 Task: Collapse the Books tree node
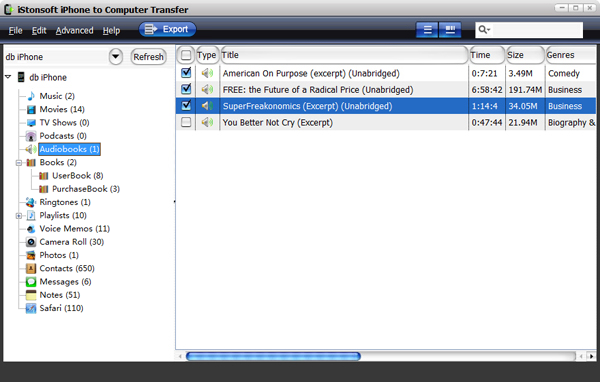pos(18,163)
